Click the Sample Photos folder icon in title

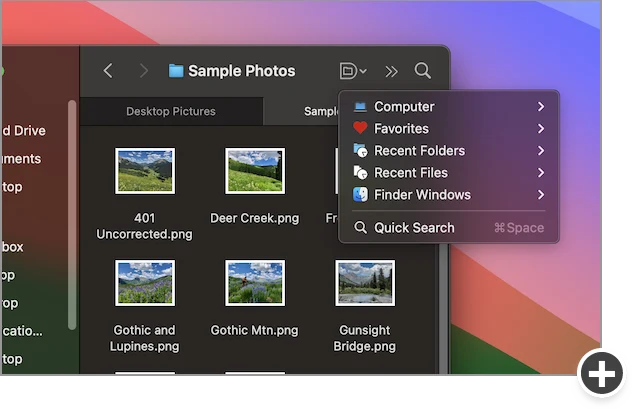pyautogui.click(x=176, y=71)
